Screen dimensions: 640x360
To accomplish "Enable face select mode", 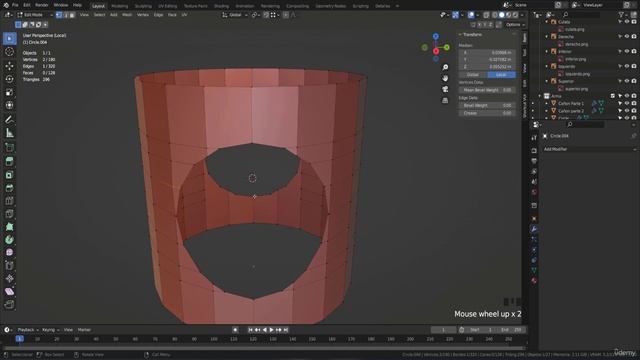I will pos(72,15).
